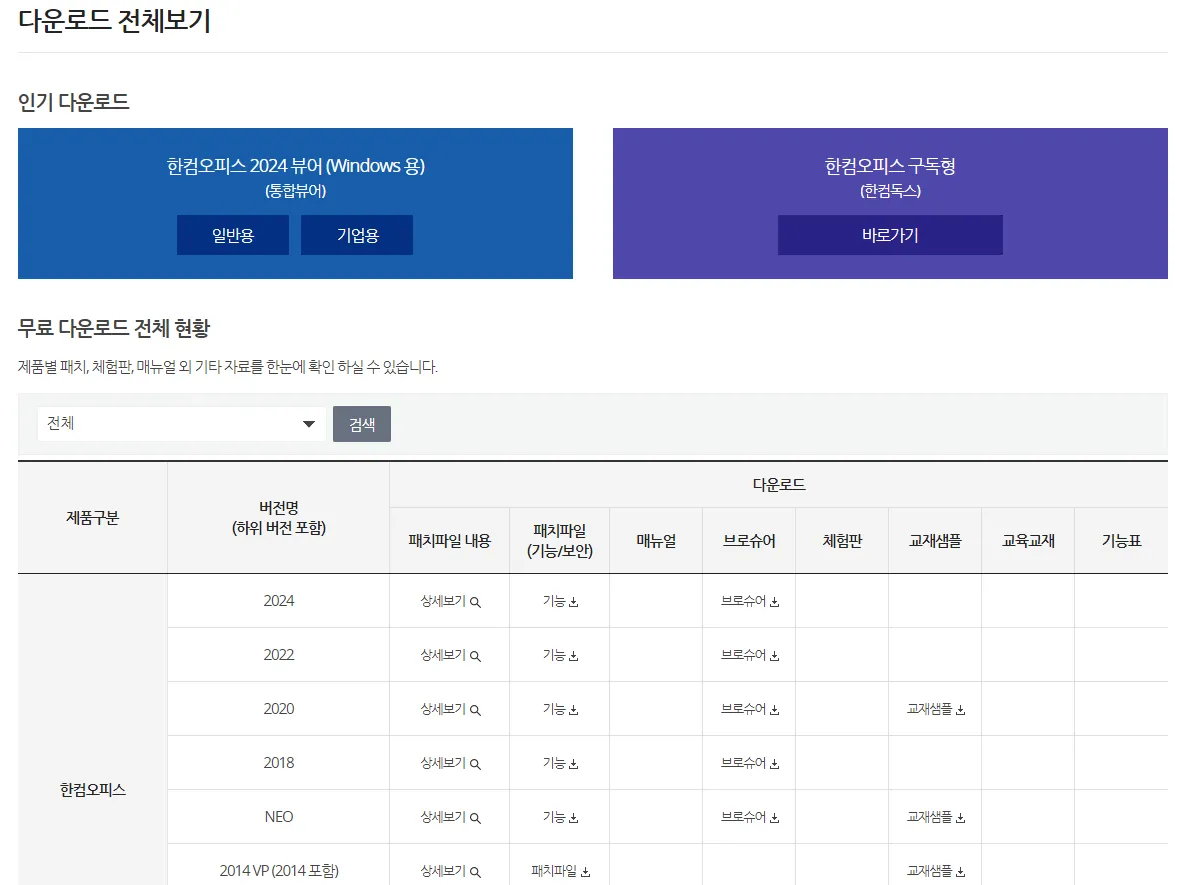This screenshot has width=1180, height=885.
Task: Click the 바로가기 button for 한컴독스
Action: point(889,234)
